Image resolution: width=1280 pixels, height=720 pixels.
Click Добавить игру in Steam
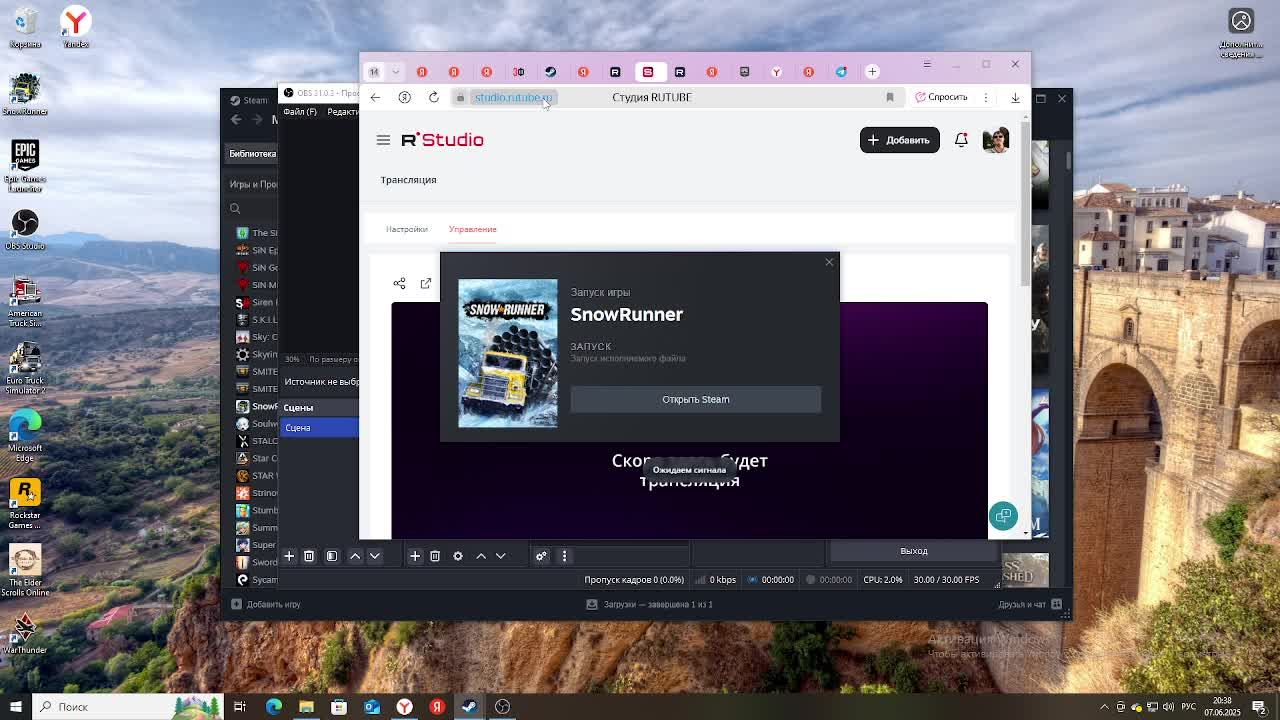coord(266,604)
